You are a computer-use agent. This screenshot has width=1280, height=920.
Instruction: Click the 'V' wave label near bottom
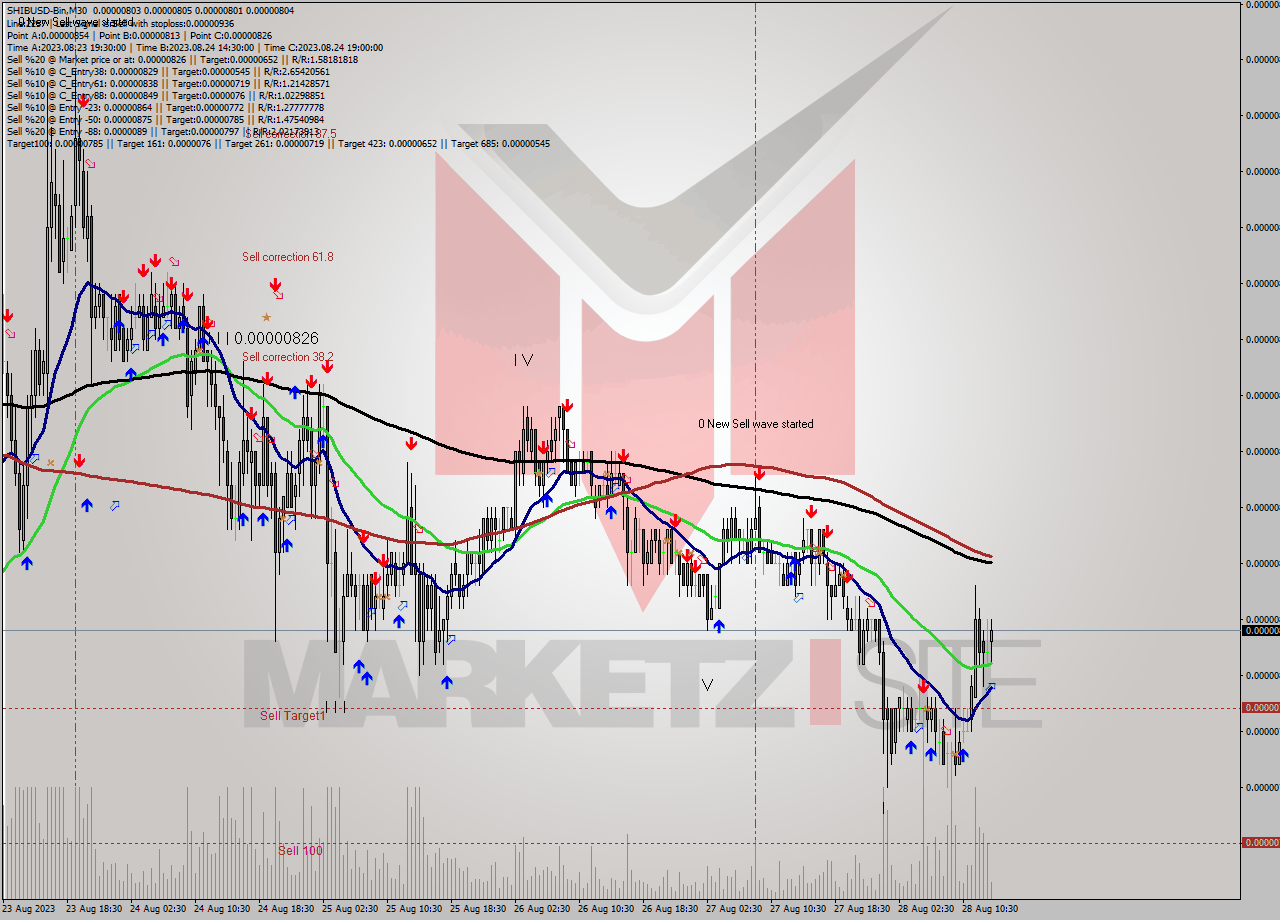click(x=707, y=685)
